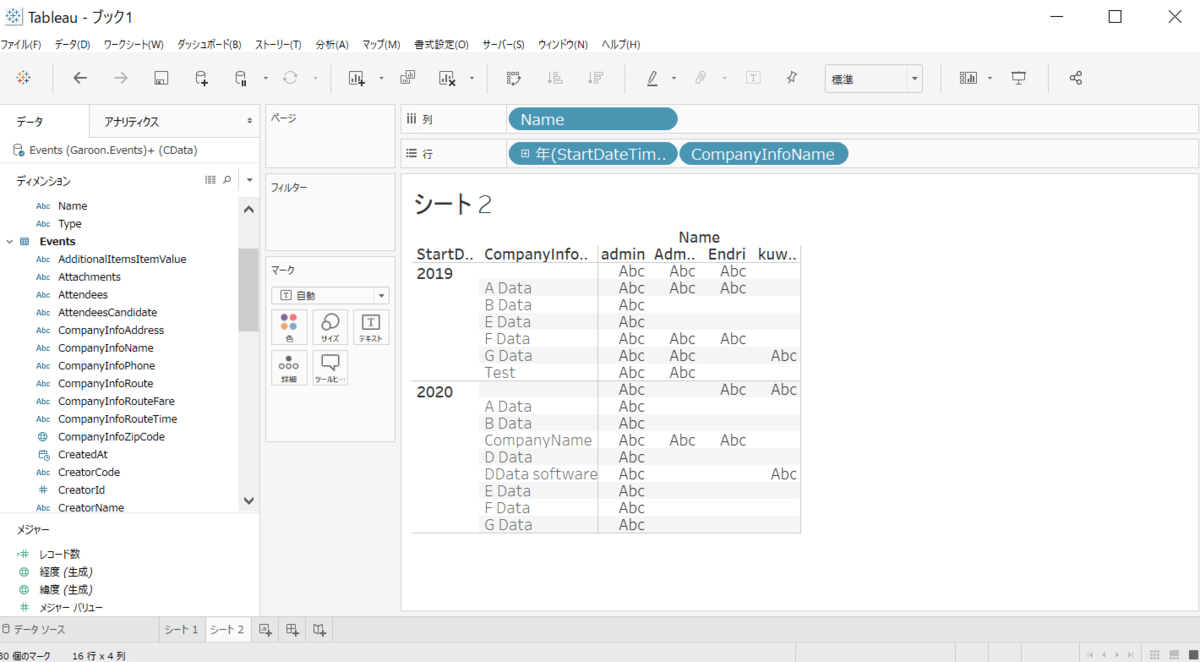The width and height of the screenshot is (1200, 662).
Task: Click the Save icon in toolbar
Action: [x=161, y=78]
